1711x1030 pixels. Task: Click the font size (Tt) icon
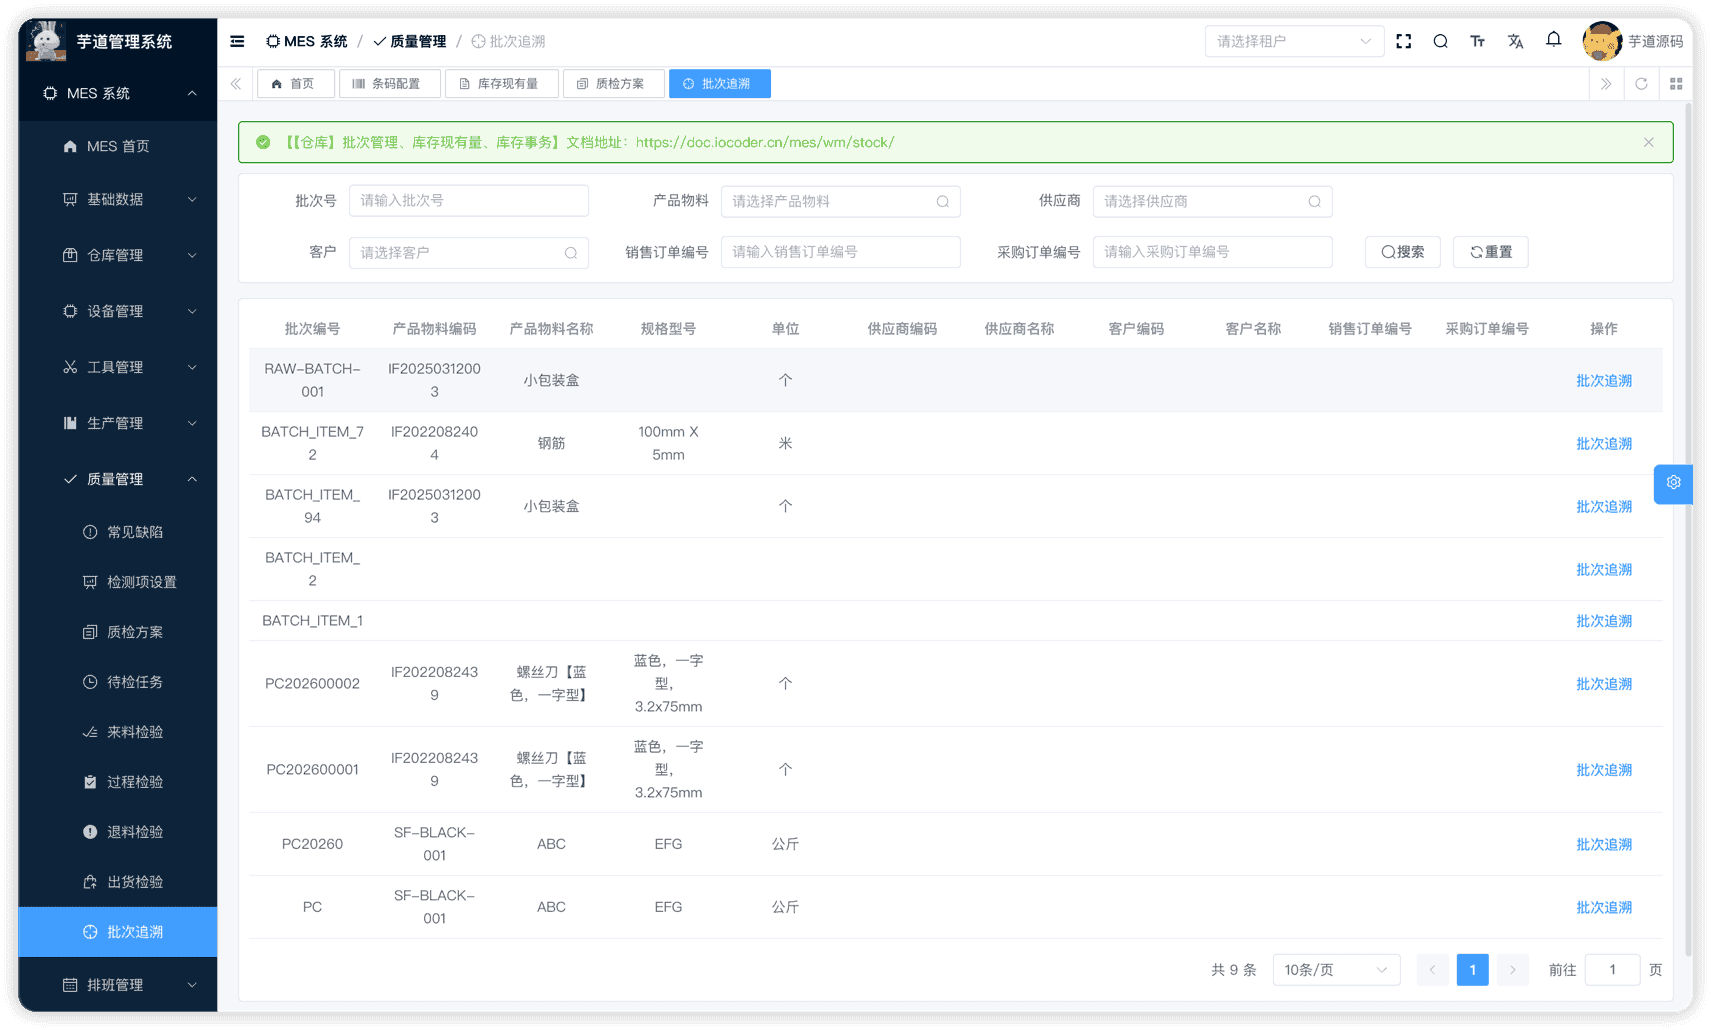[1477, 41]
